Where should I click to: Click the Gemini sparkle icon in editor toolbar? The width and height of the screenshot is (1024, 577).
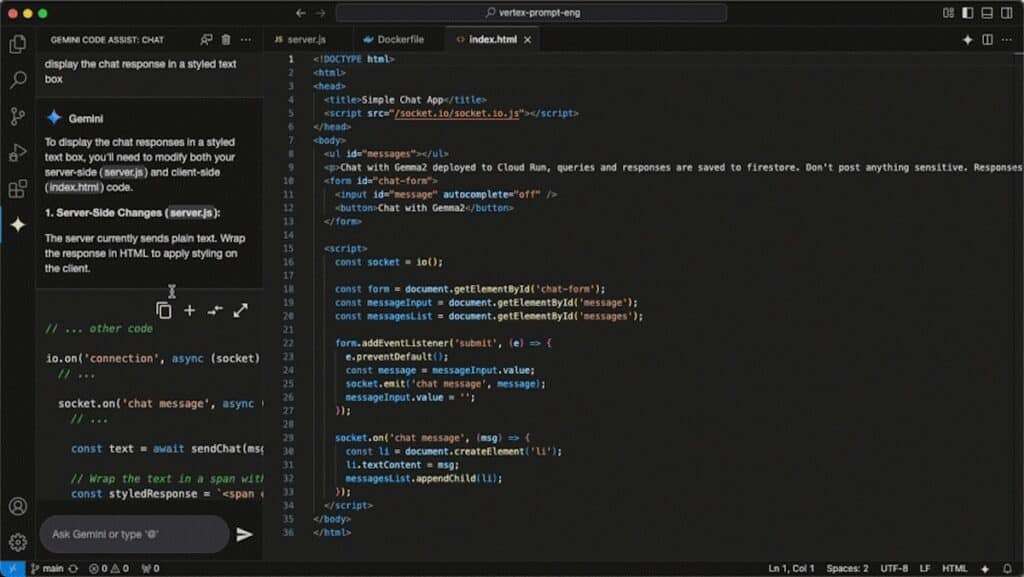click(x=967, y=40)
